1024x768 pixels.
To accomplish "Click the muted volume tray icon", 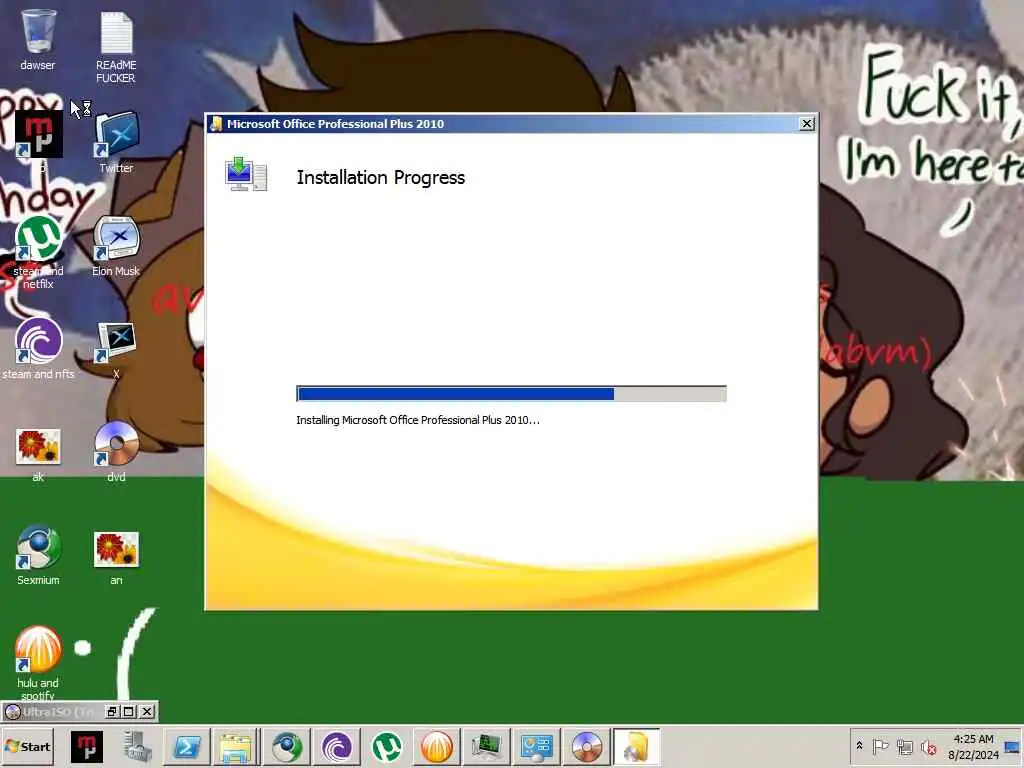I will 928,746.
